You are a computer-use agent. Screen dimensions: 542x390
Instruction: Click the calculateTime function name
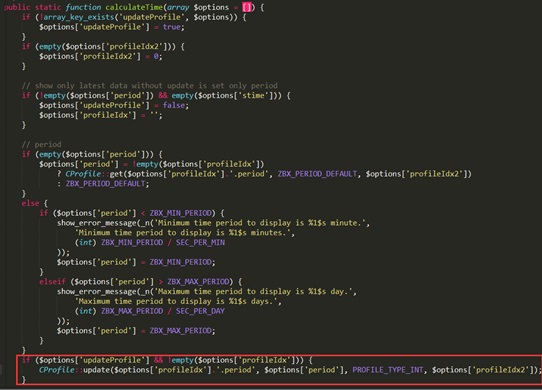click(134, 7)
